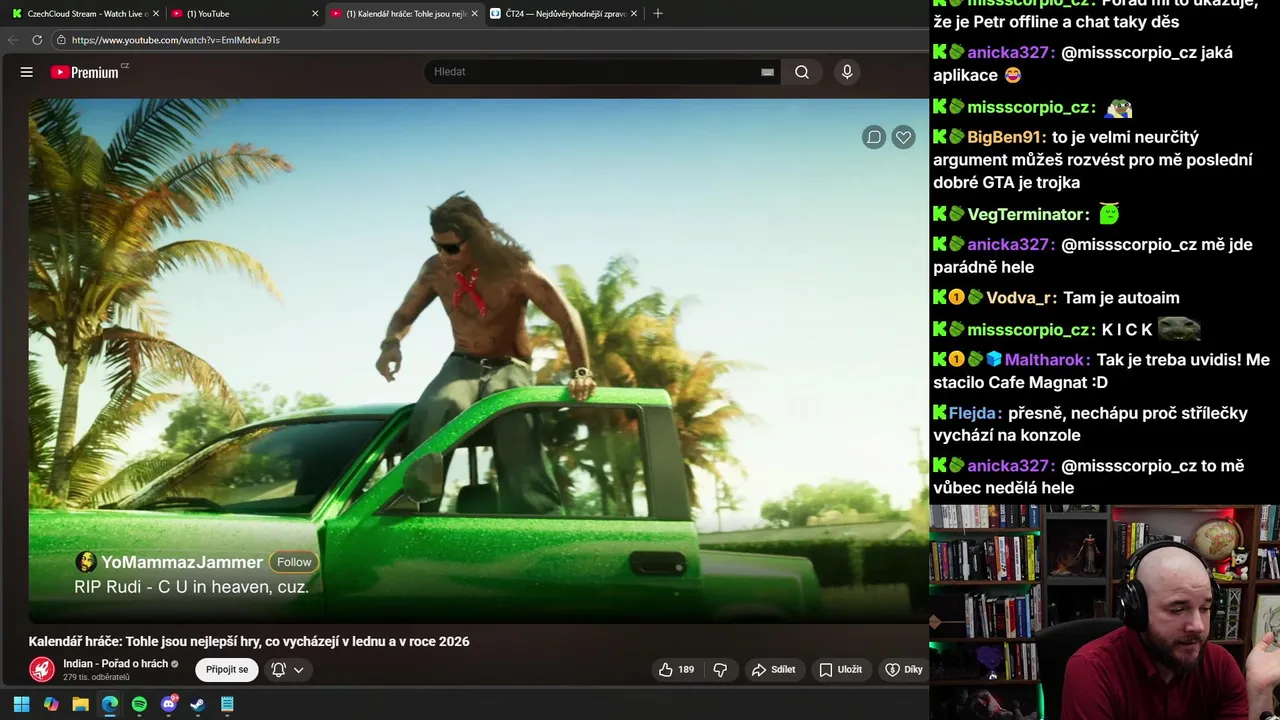Like the video with thumbs up

pyautogui.click(x=676, y=670)
